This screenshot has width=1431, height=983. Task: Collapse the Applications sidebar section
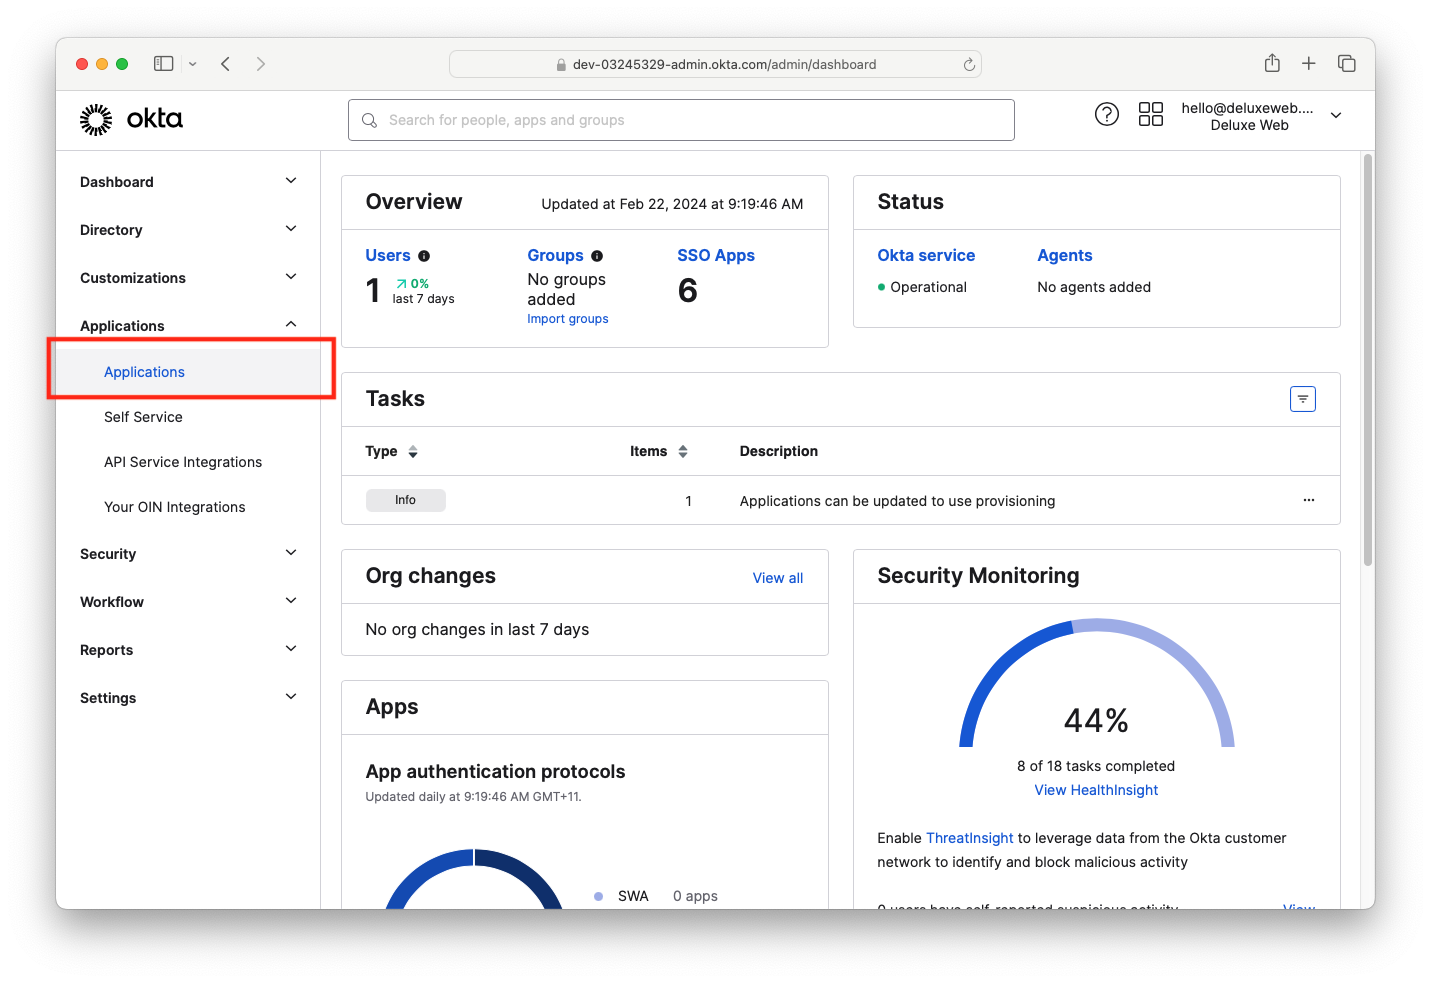pyautogui.click(x=290, y=325)
